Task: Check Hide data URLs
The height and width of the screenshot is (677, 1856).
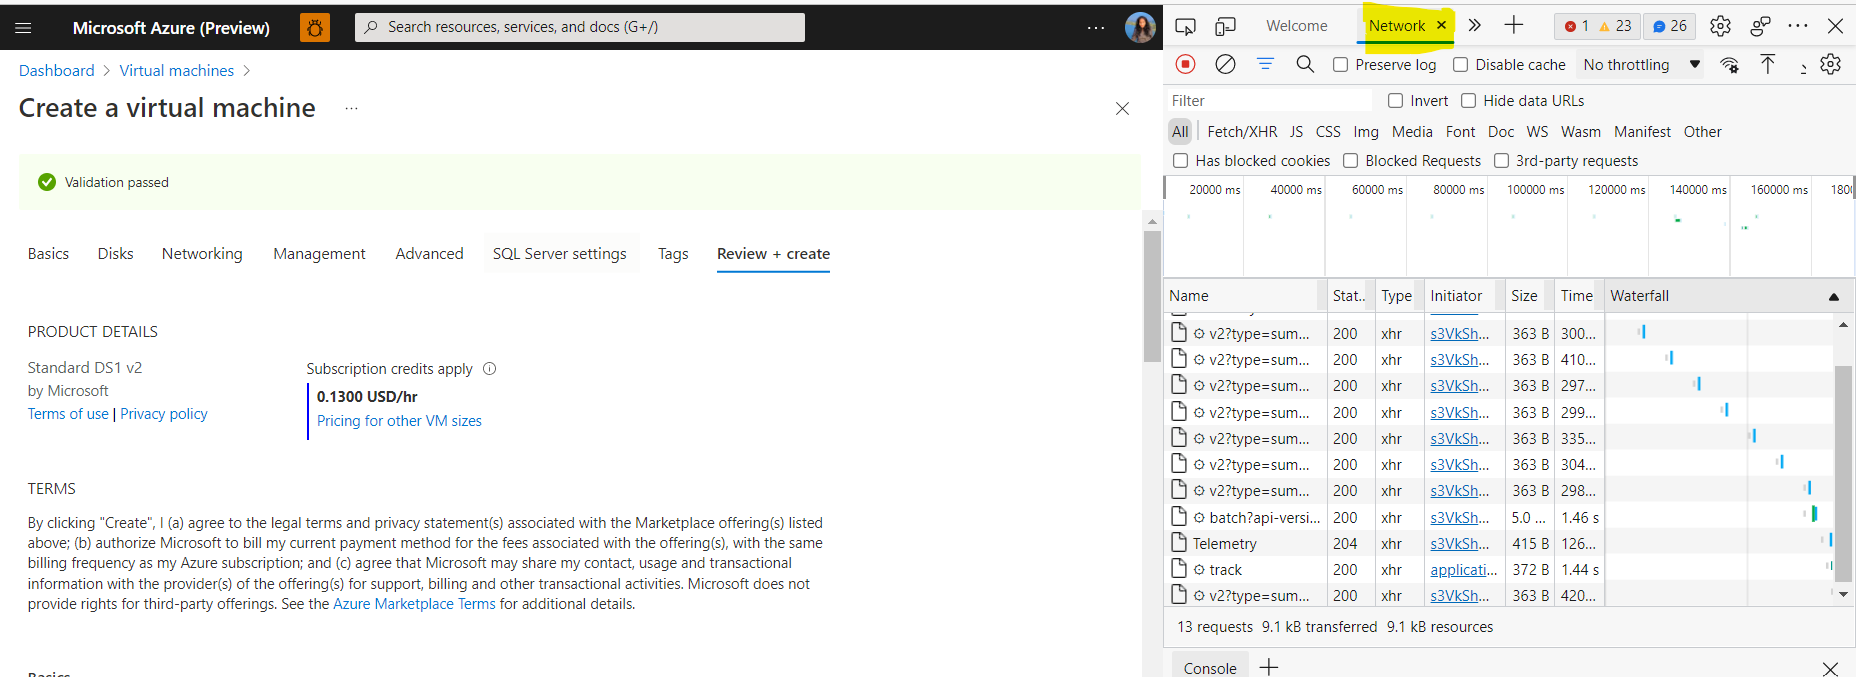Action: click(1468, 101)
